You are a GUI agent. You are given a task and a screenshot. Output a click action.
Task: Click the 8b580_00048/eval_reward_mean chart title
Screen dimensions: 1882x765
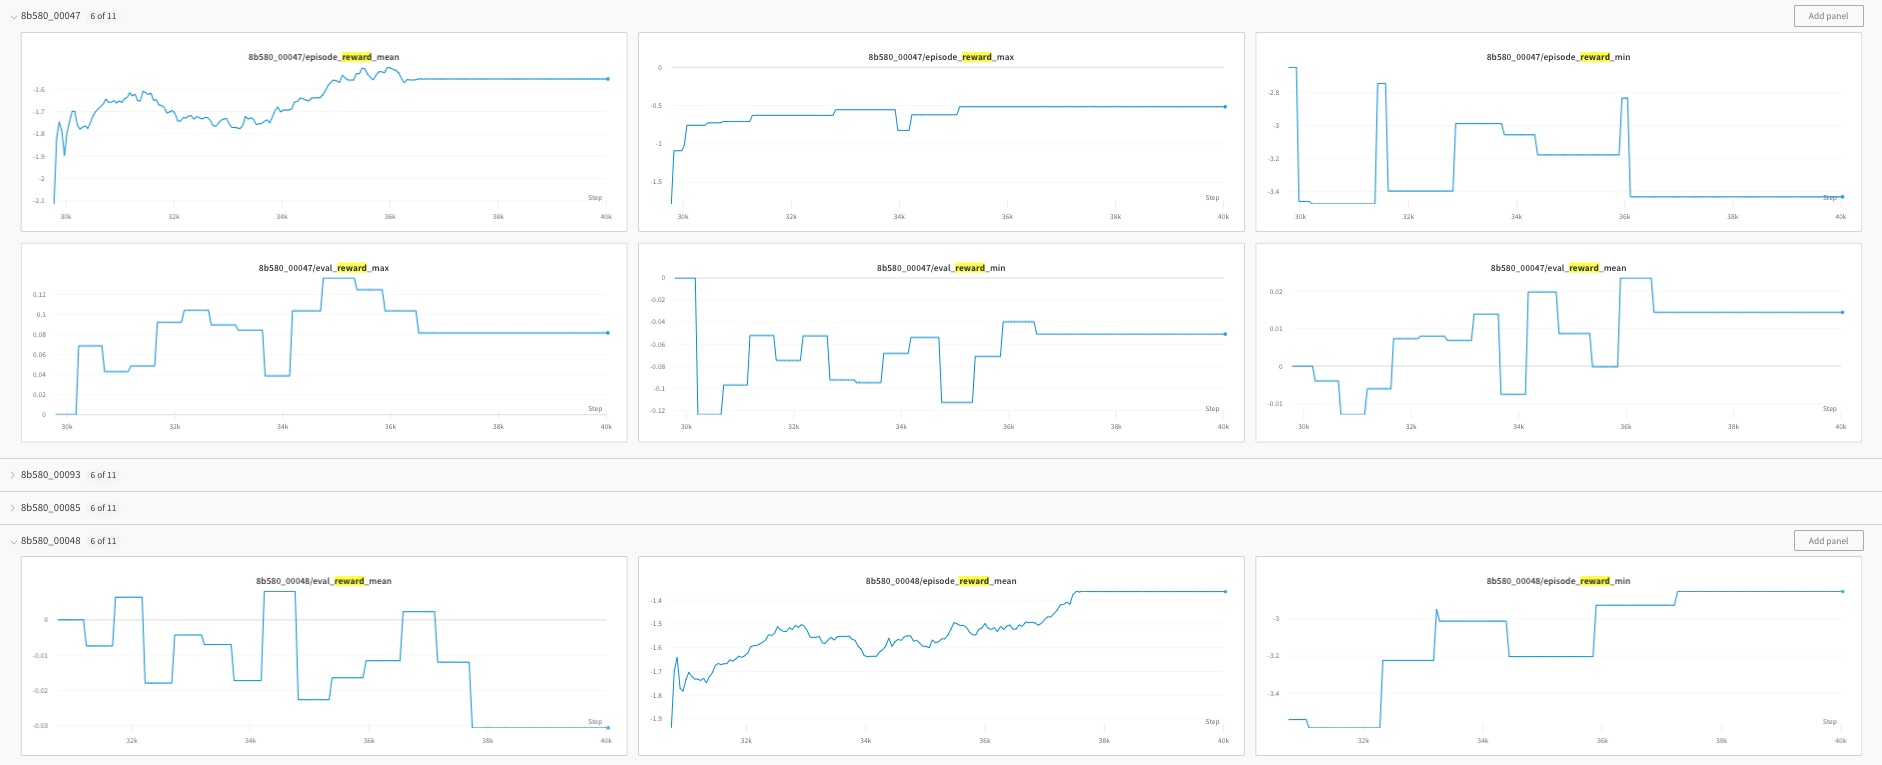pos(324,581)
